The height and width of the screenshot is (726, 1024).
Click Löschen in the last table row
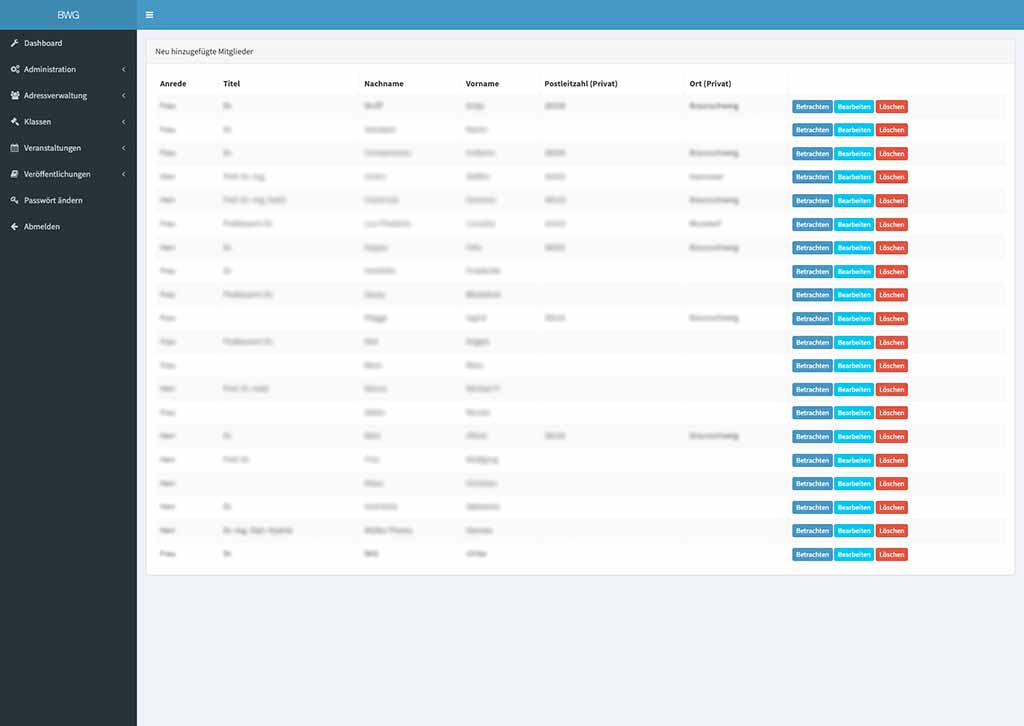tap(891, 554)
